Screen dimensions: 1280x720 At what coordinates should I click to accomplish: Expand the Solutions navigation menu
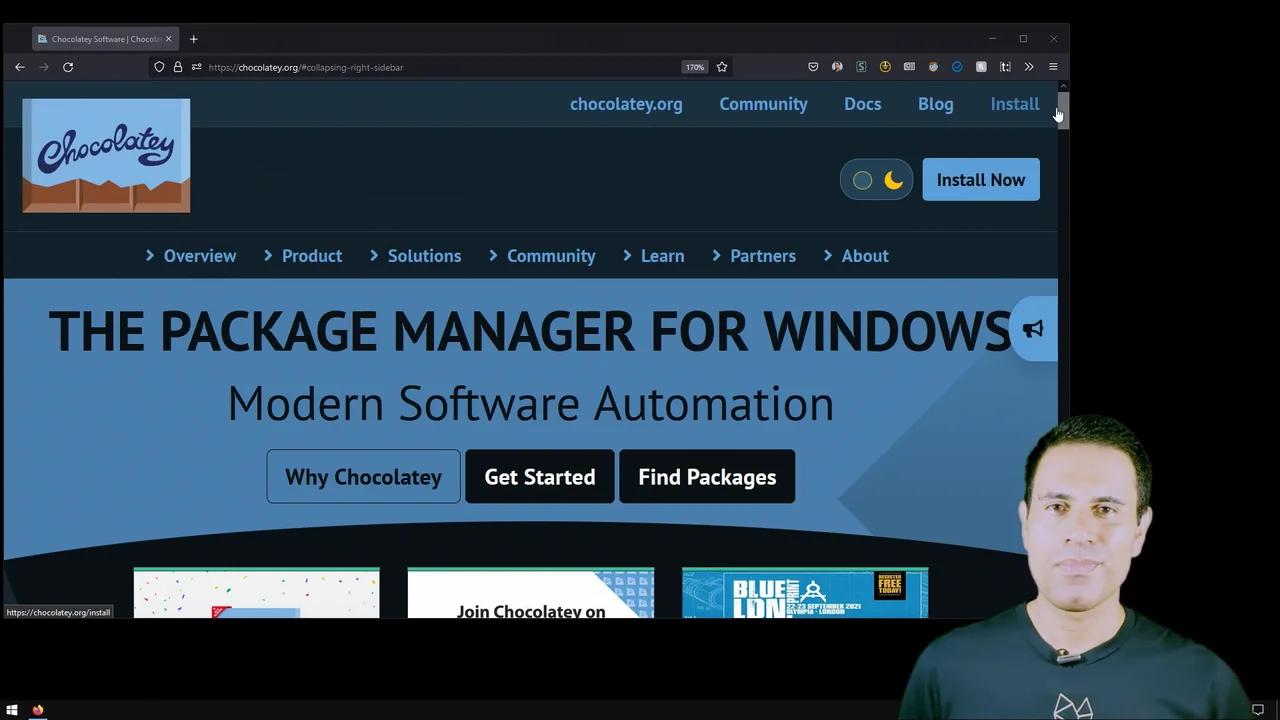[424, 255]
